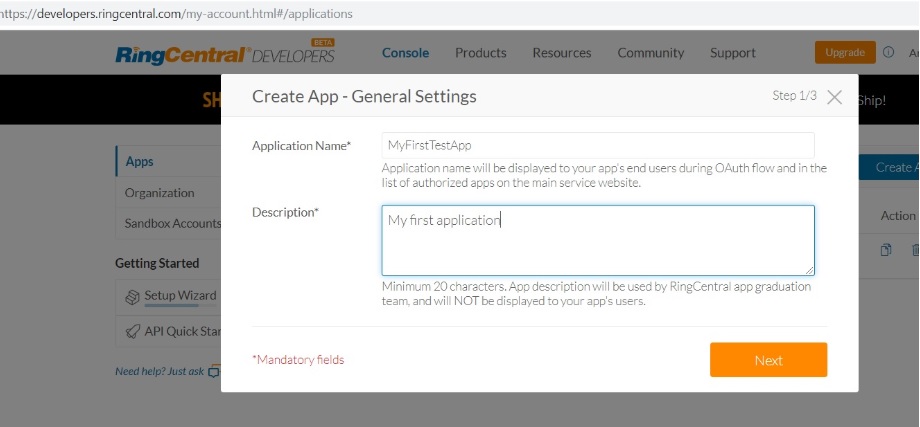This screenshot has height=427, width=920.
Task: Go to the Community page
Action: pyautogui.click(x=650, y=53)
